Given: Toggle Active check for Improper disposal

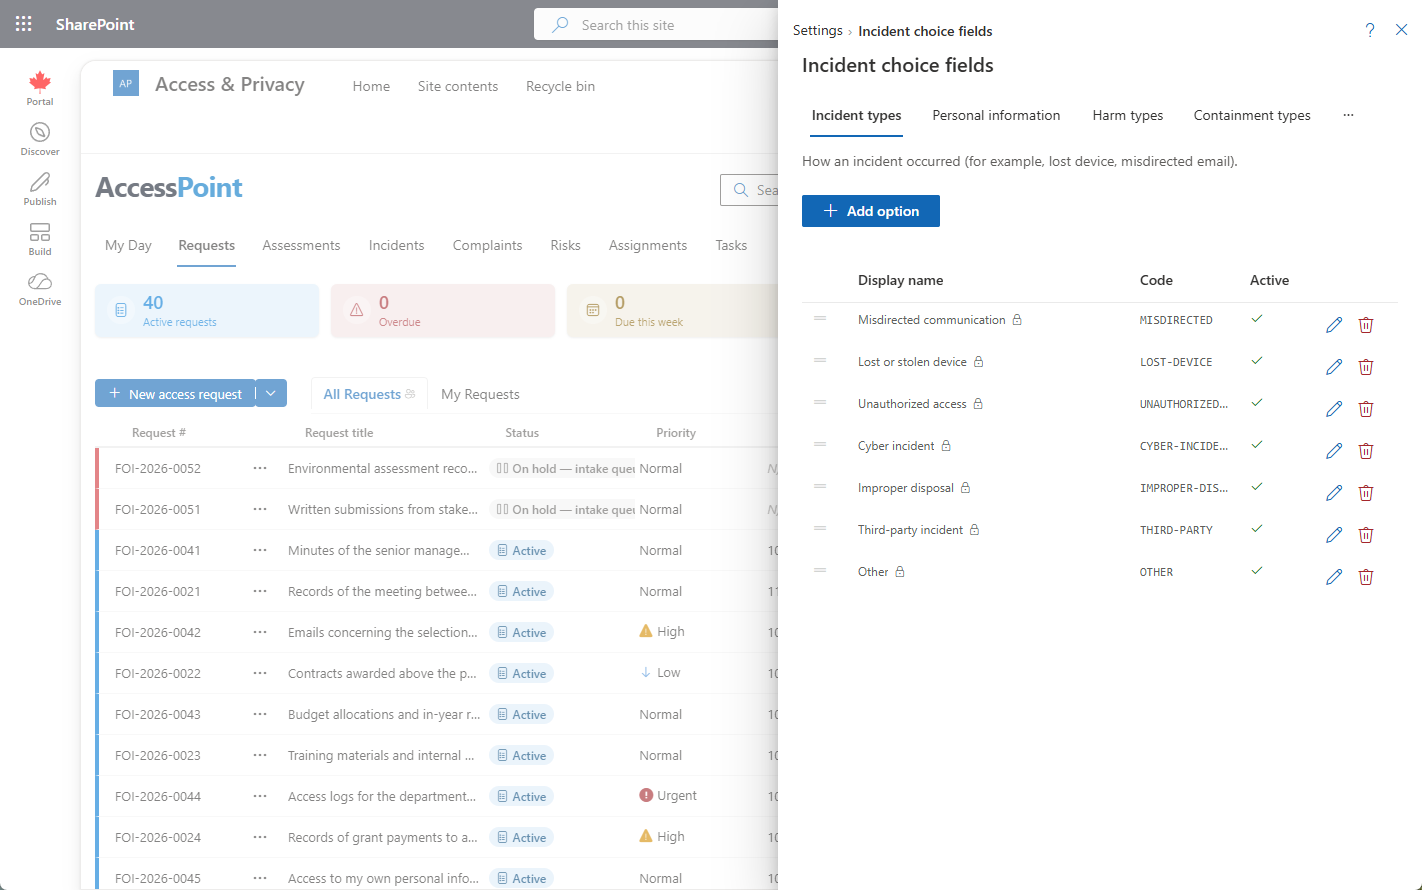Looking at the screenshot, I should pos(1257,487).
